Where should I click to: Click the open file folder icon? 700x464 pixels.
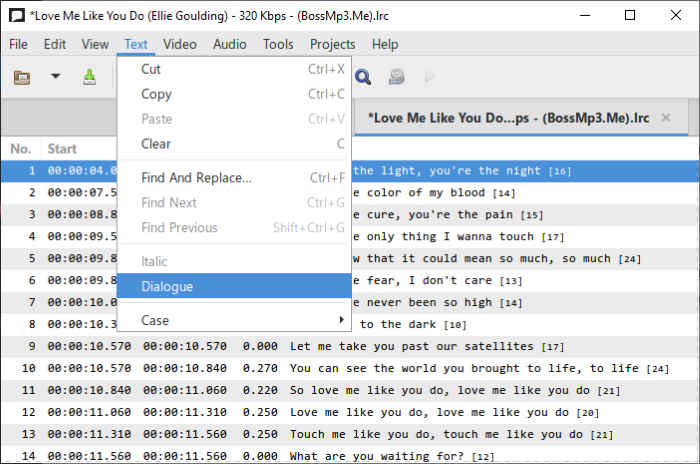[x=21, y=77]
